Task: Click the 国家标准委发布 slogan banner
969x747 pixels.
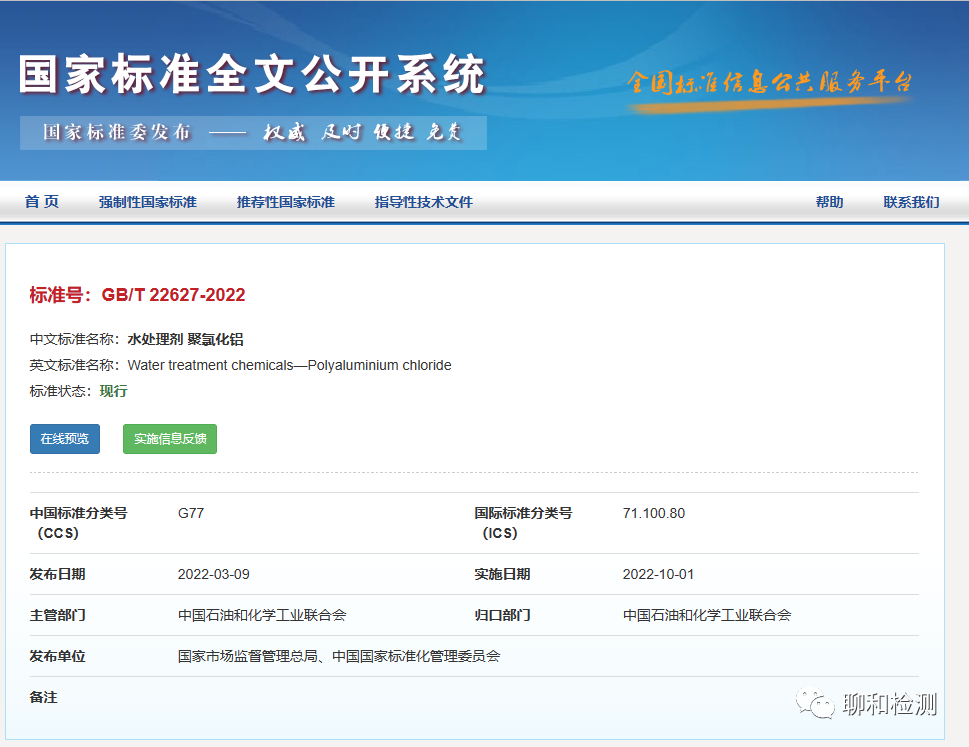Action: (253, 133)
